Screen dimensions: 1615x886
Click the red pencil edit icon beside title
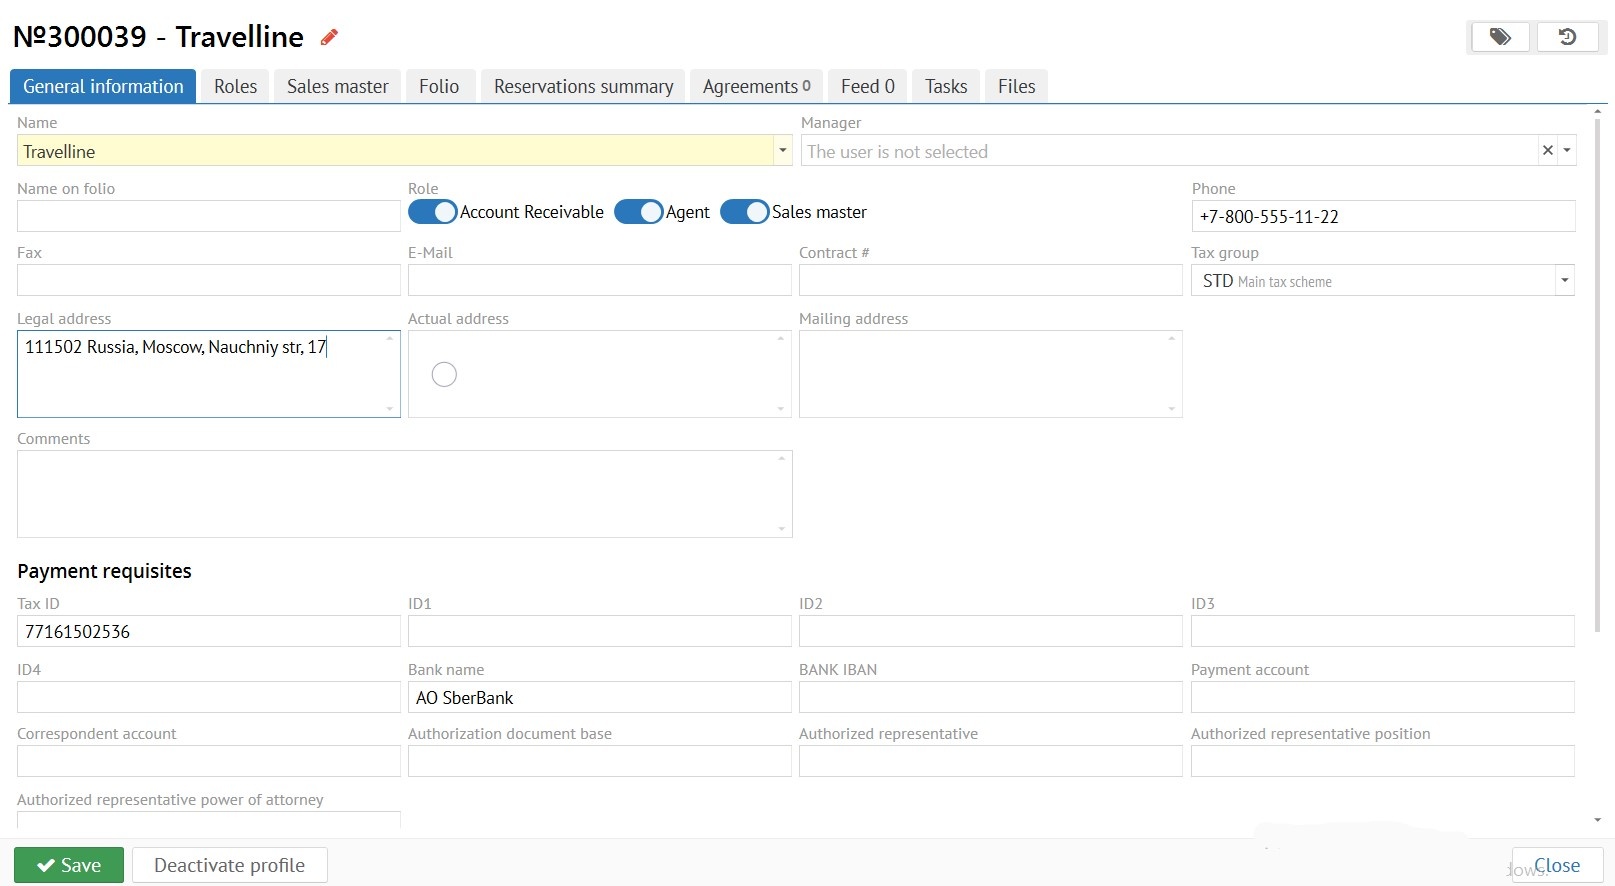click(329, 38)
